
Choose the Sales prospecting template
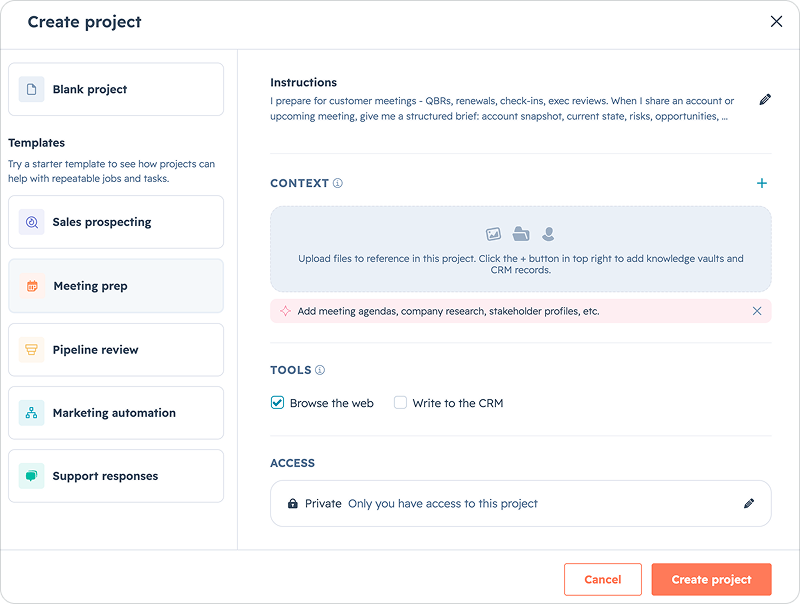116,222
